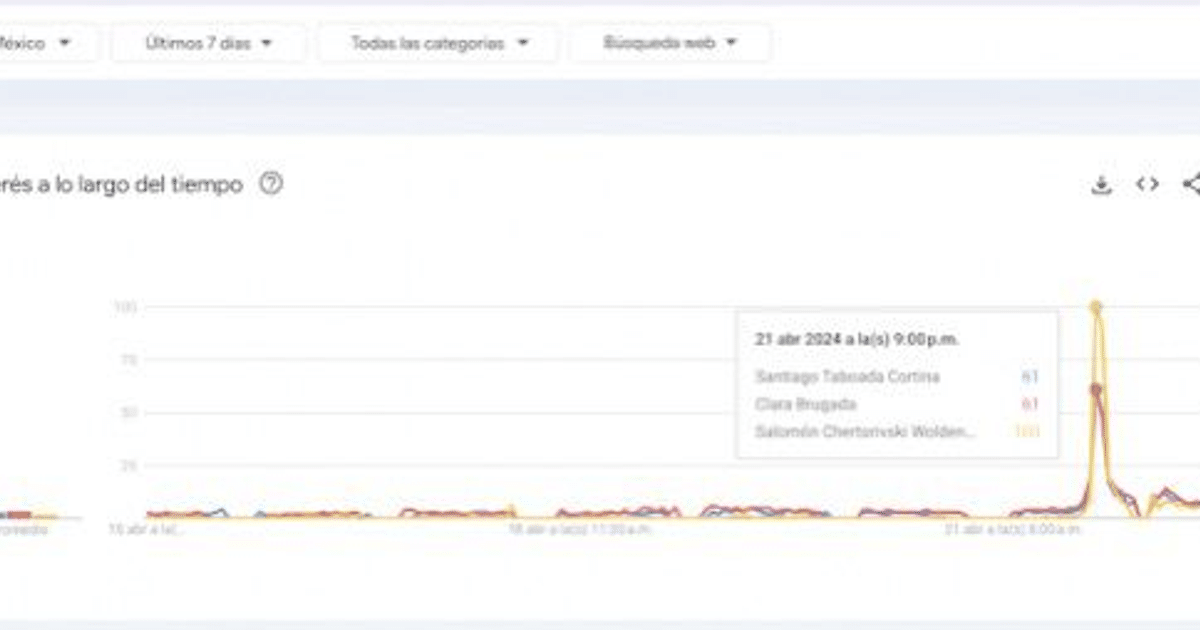Image resolution: width=1200 pixels, height=630 pixels.
Task: Select Clara Brugada in the tooltip
Action: (x=806, y=404)
